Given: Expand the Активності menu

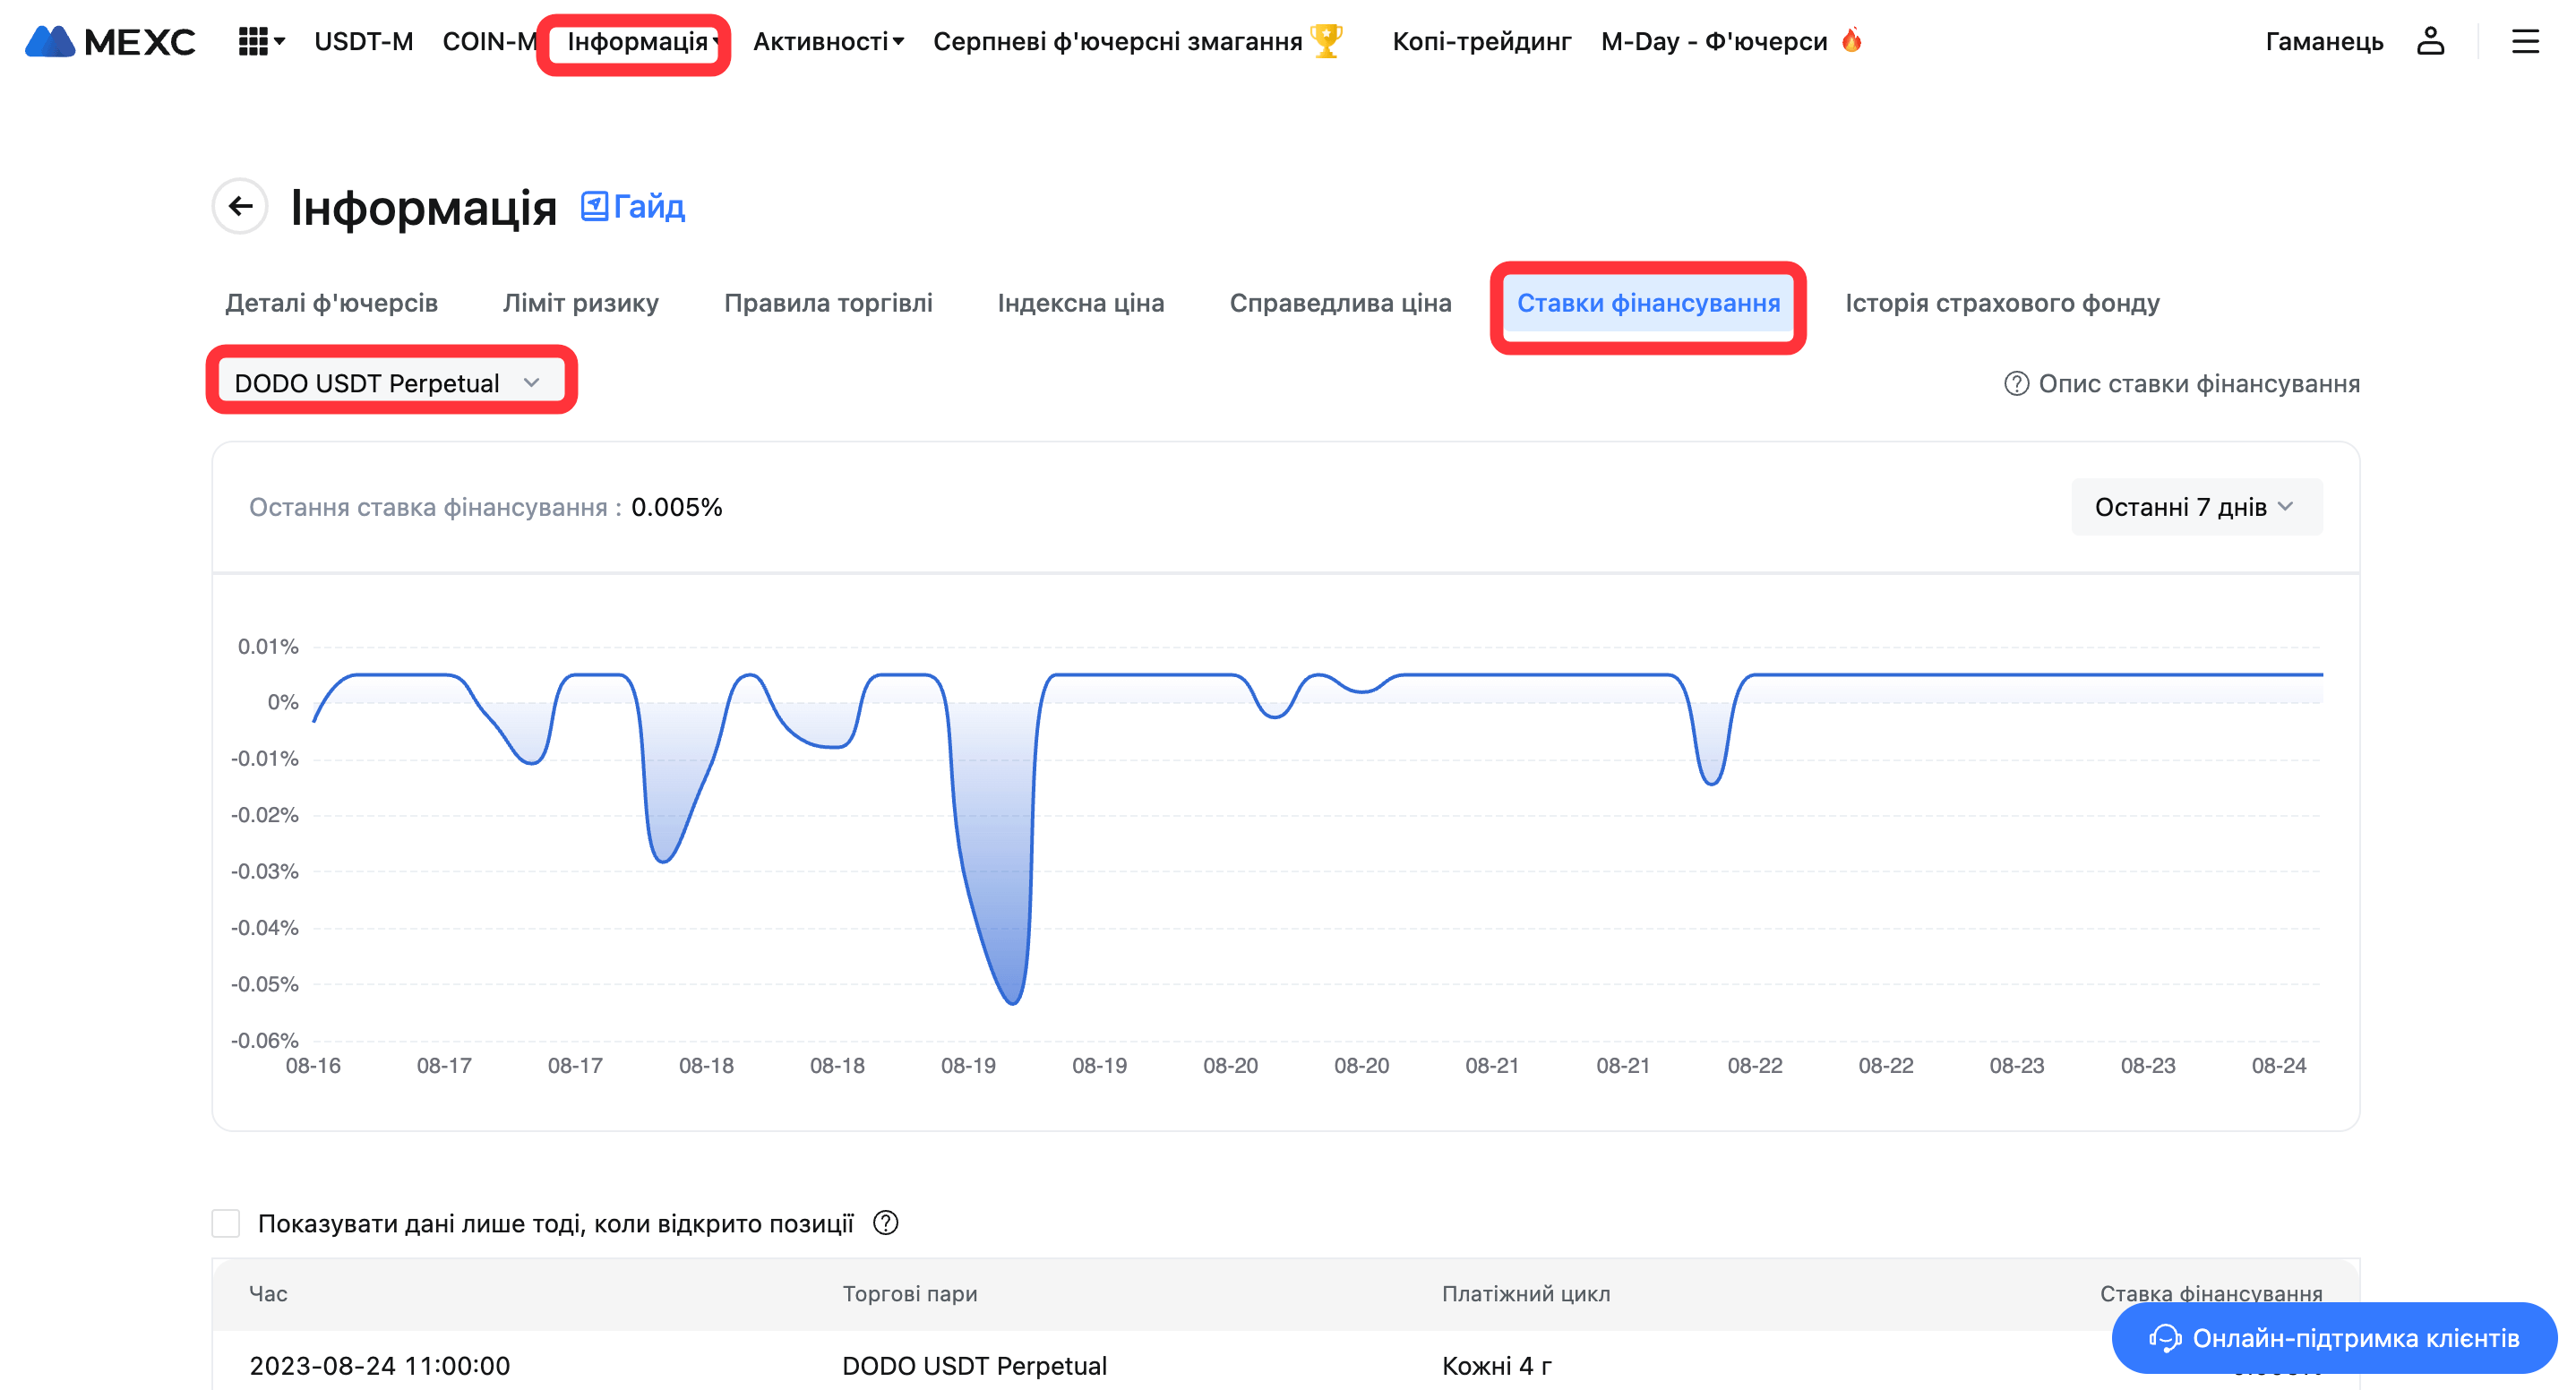Looking at the screenshot, I should pos(827,41).
